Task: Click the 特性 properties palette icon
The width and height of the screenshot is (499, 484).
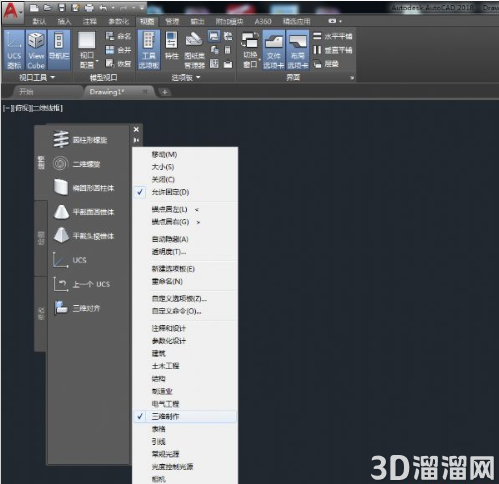Action: point(172,46)
